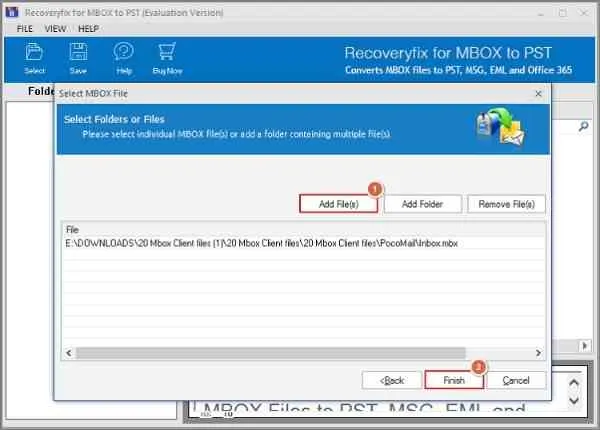
Task: Click the file list scrollbar left arrow
Action: click(x=69, y=353)
